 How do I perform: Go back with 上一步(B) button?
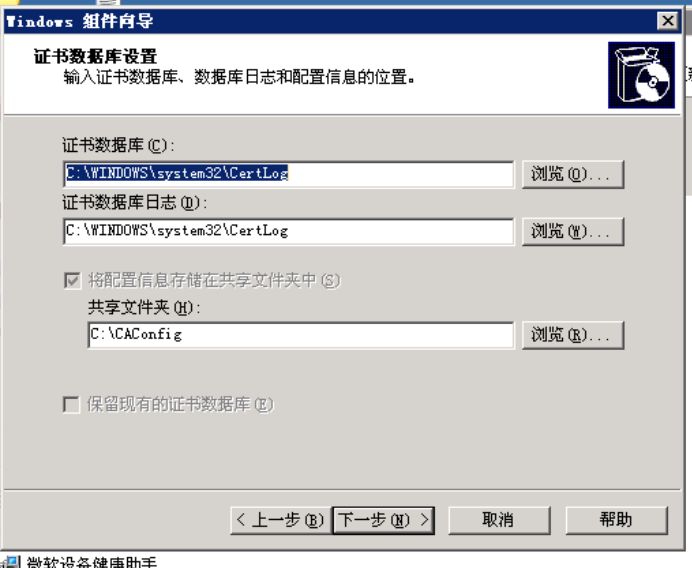[281, 520]
